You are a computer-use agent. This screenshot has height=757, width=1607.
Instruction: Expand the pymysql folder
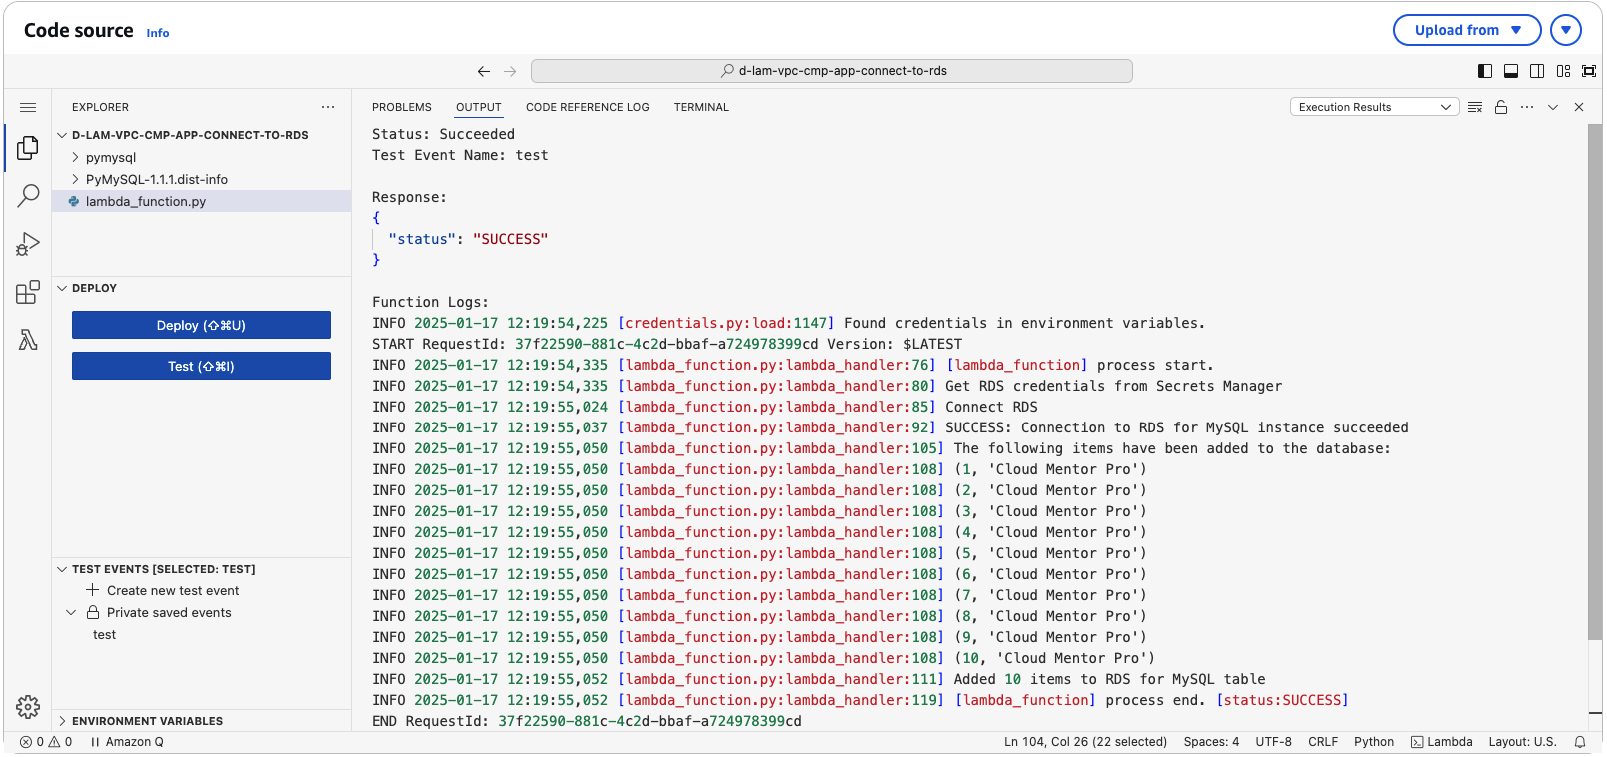pyautogui.click(x=110, y=158)
